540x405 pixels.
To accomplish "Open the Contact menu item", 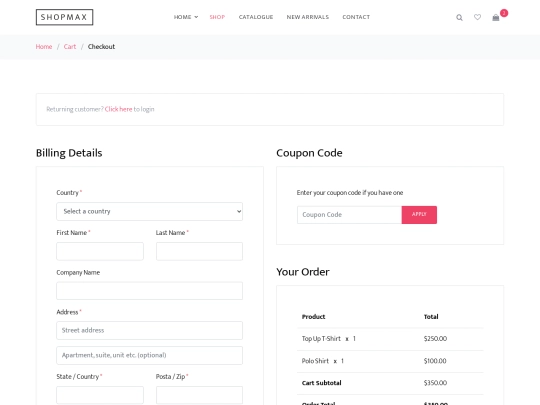I will click(356, 17).
